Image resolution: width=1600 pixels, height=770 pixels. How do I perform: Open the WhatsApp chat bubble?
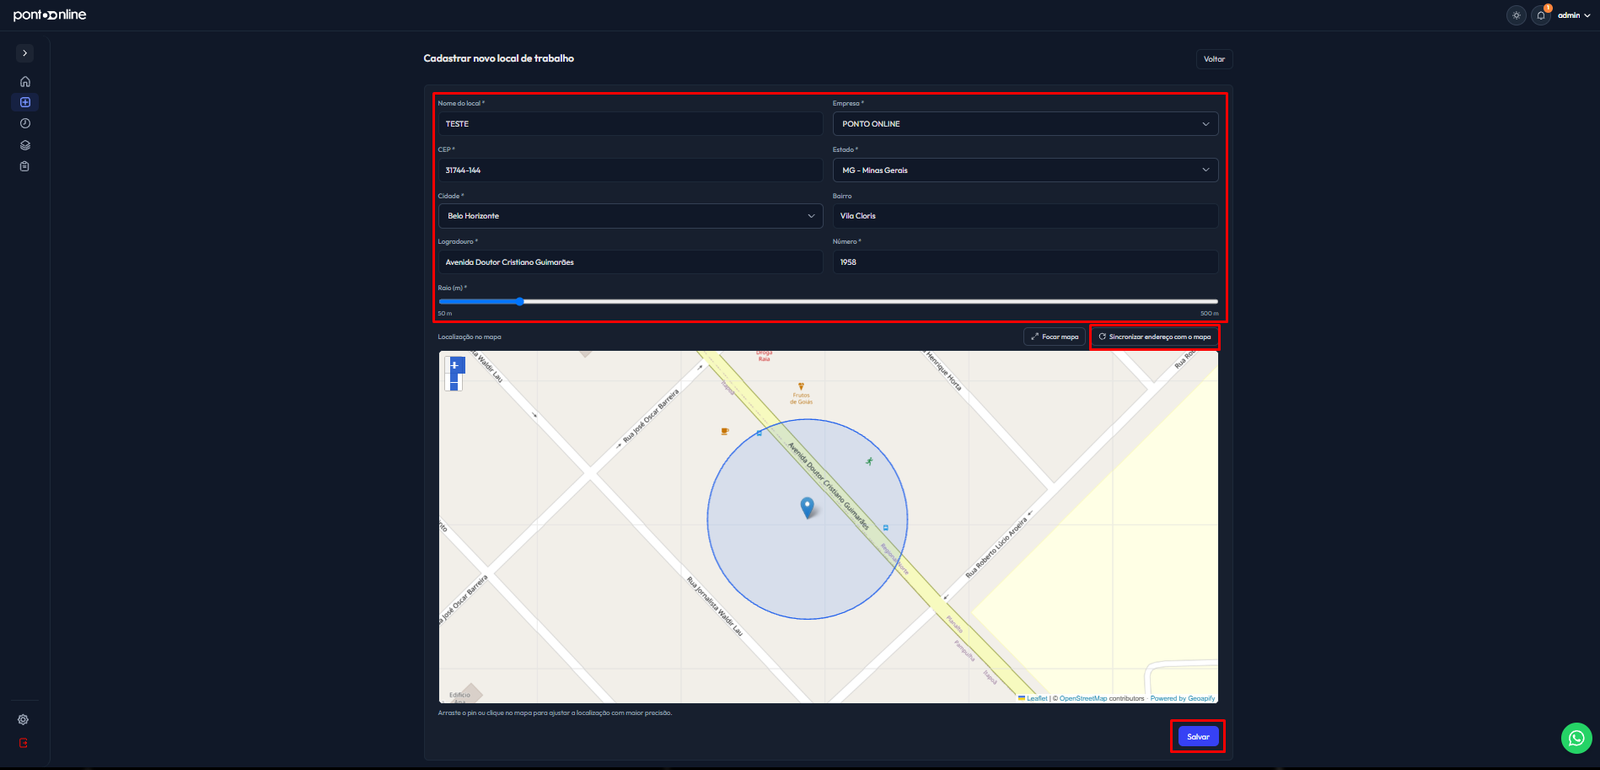(x=1576, y=738)
